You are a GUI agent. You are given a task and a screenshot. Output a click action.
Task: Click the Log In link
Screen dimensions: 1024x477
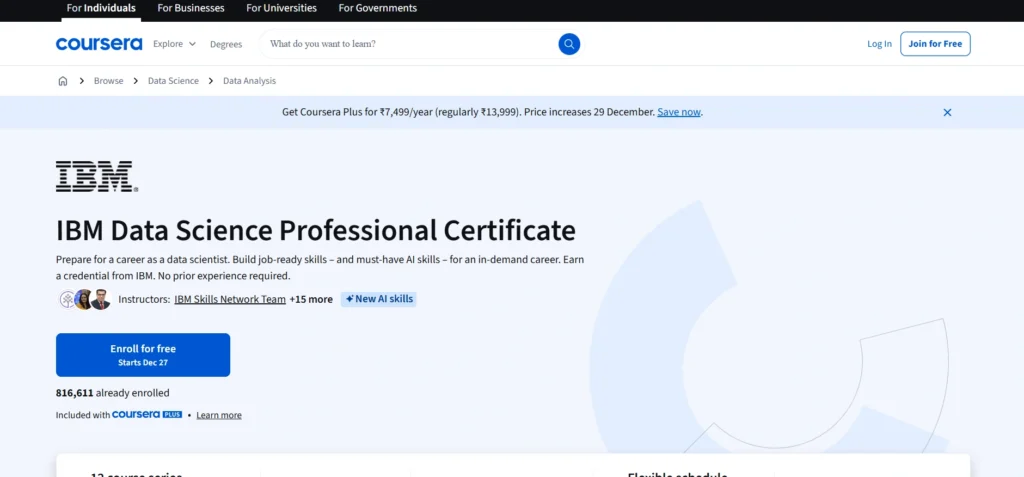(879, 44)
